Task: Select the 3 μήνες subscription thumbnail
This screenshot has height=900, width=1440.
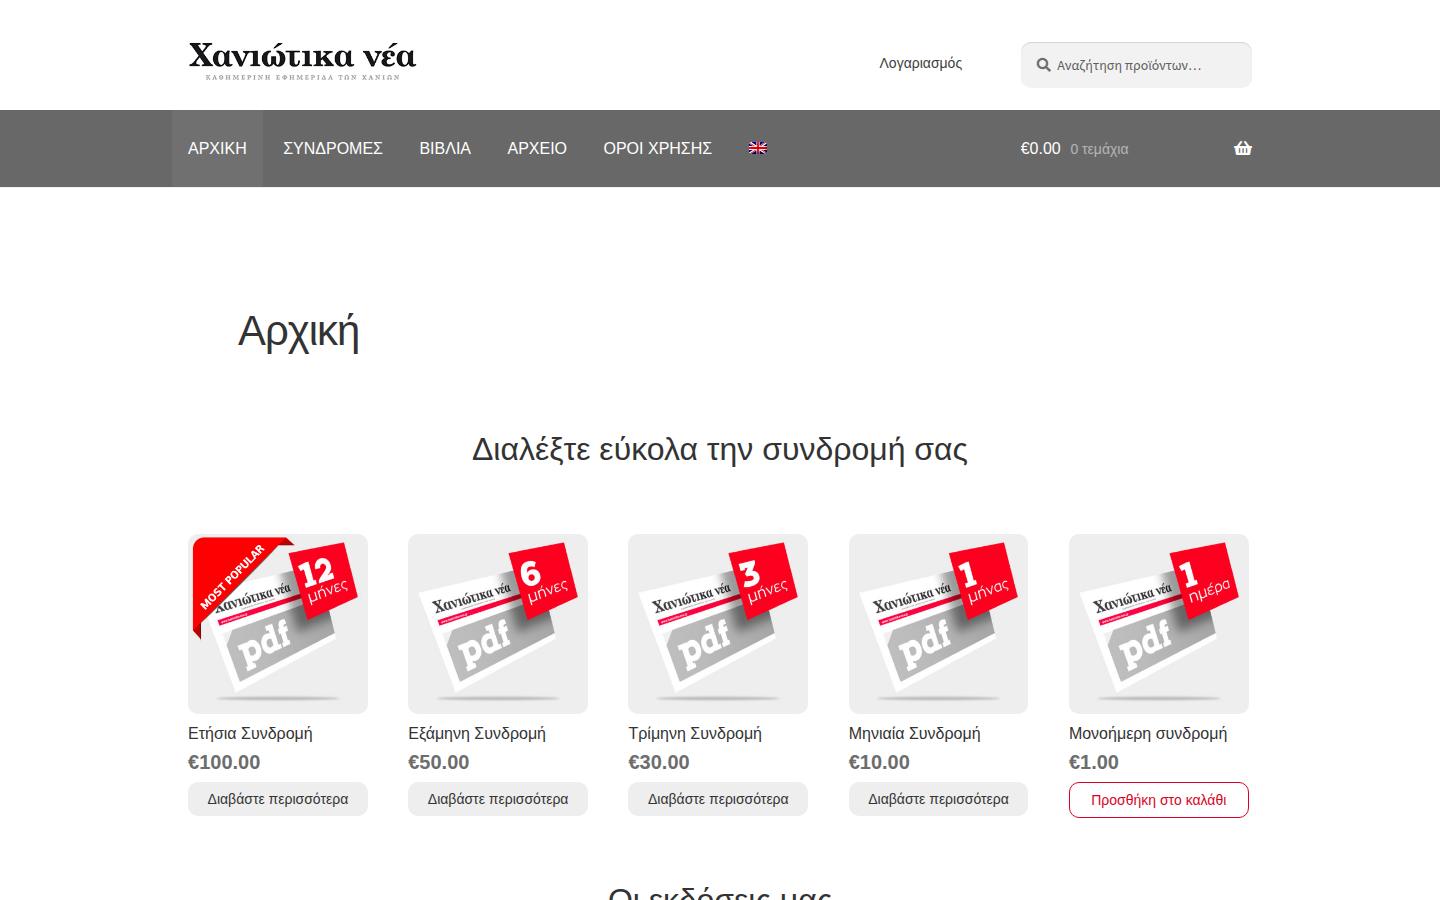Action: point(718,624)
